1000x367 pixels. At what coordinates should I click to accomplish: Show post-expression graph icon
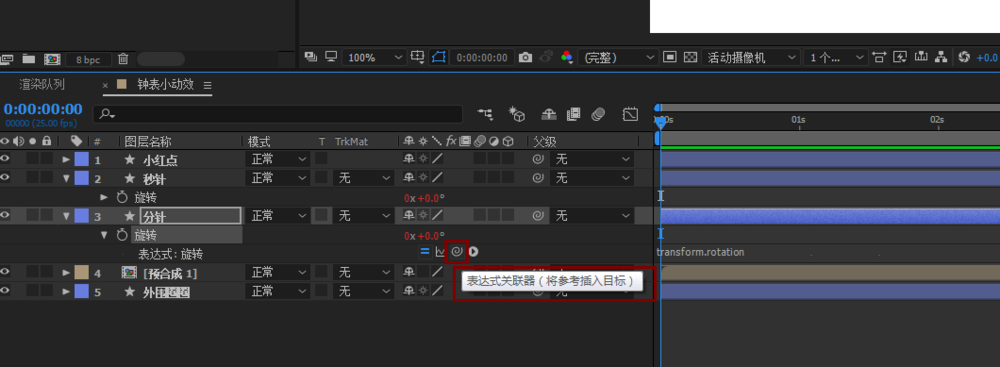[439, 251]
